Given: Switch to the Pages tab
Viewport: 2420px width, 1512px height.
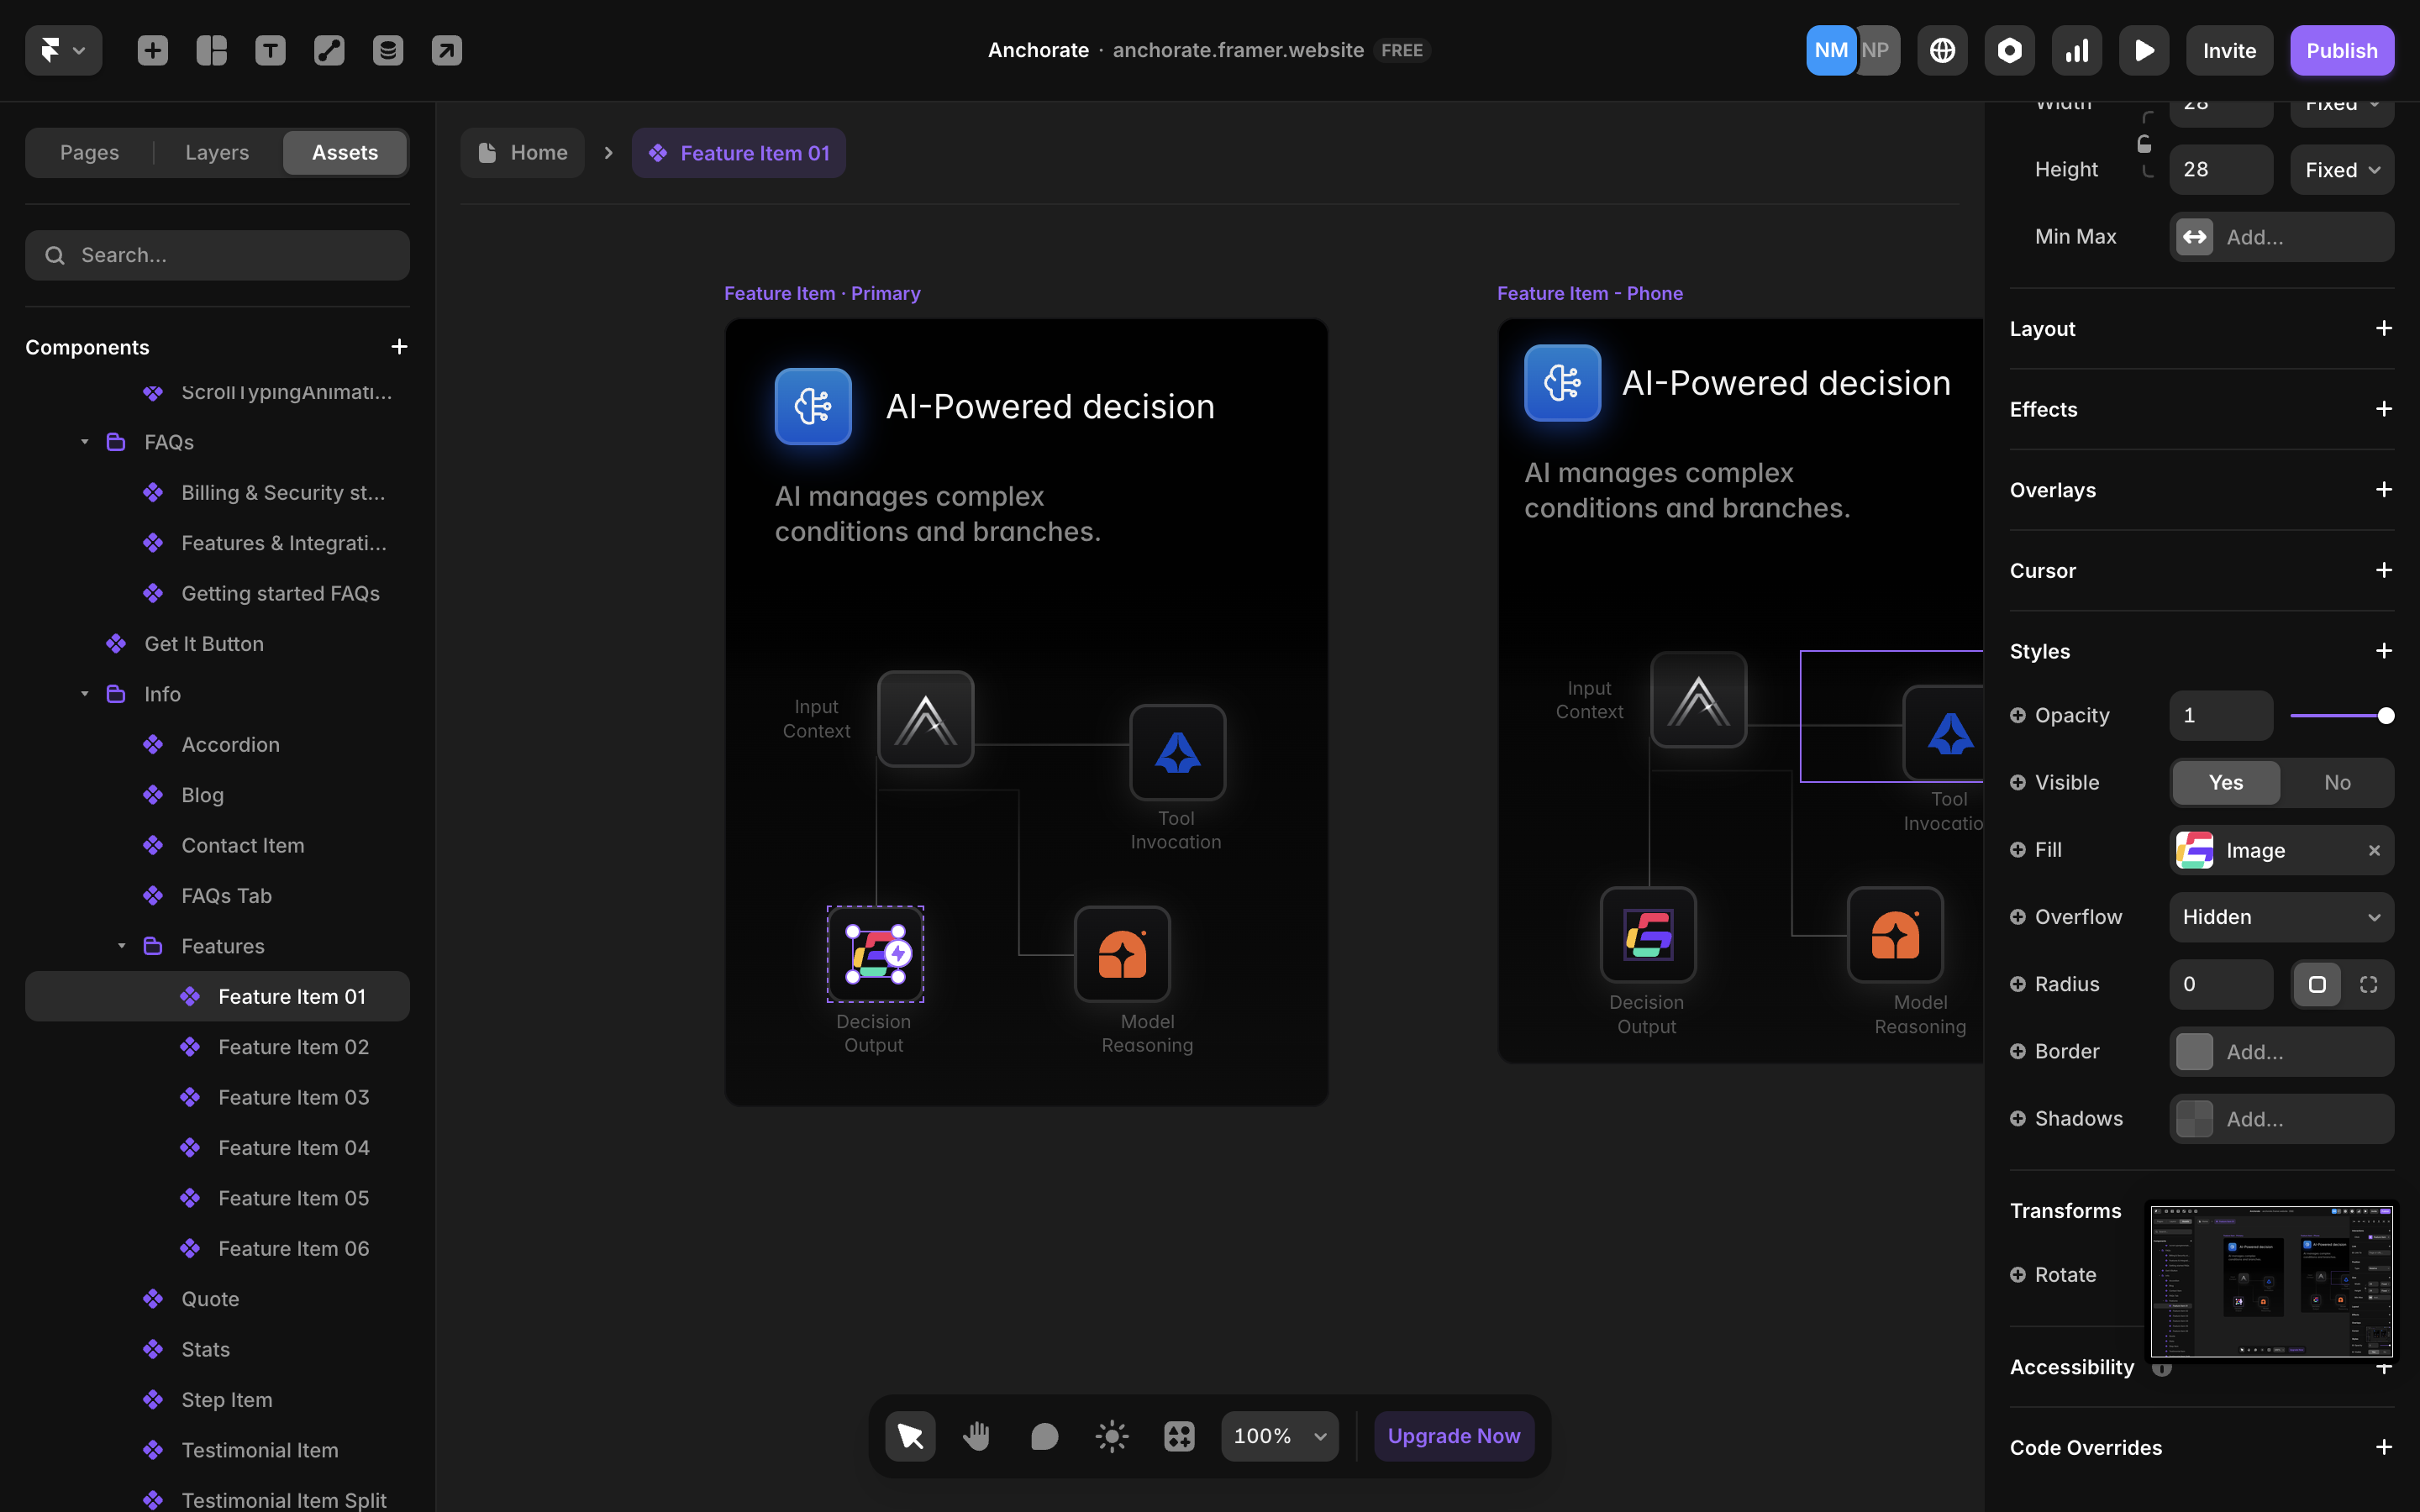Looking at the screenshot, I should [x=89, y=153].
